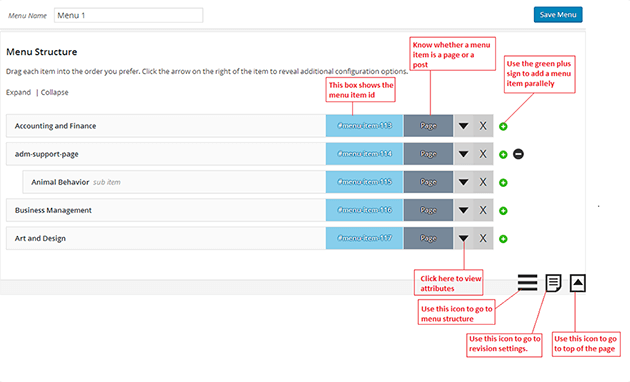
Task: Expand attributes arrow for Art and Design
Action: (x=463, y=239)
